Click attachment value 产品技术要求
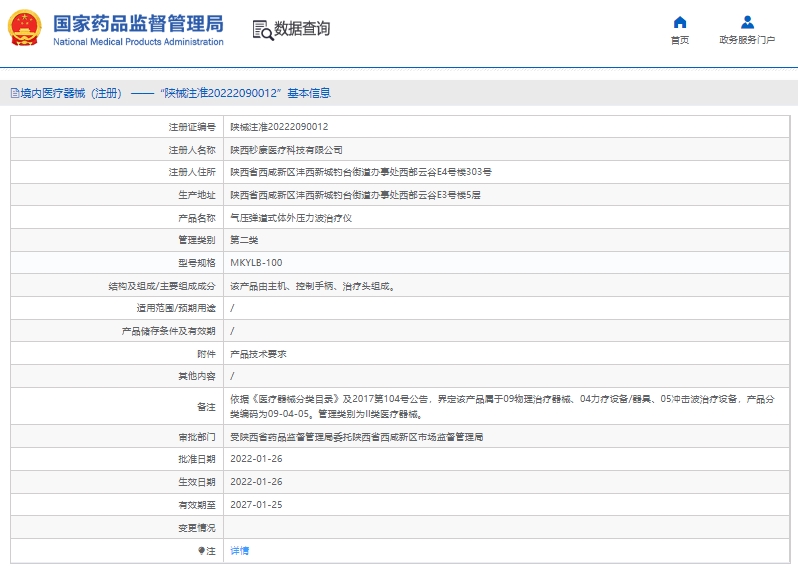 pyautogui.click(x=258, y=354)
